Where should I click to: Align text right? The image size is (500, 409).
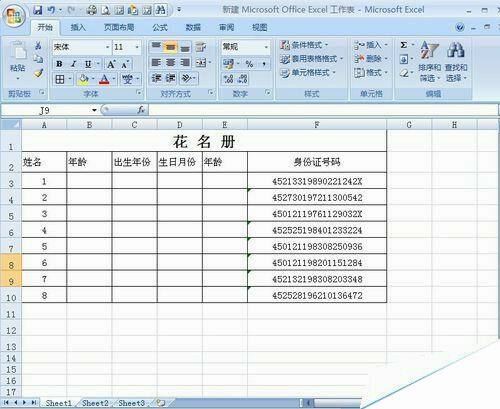[x=185, y=63]
